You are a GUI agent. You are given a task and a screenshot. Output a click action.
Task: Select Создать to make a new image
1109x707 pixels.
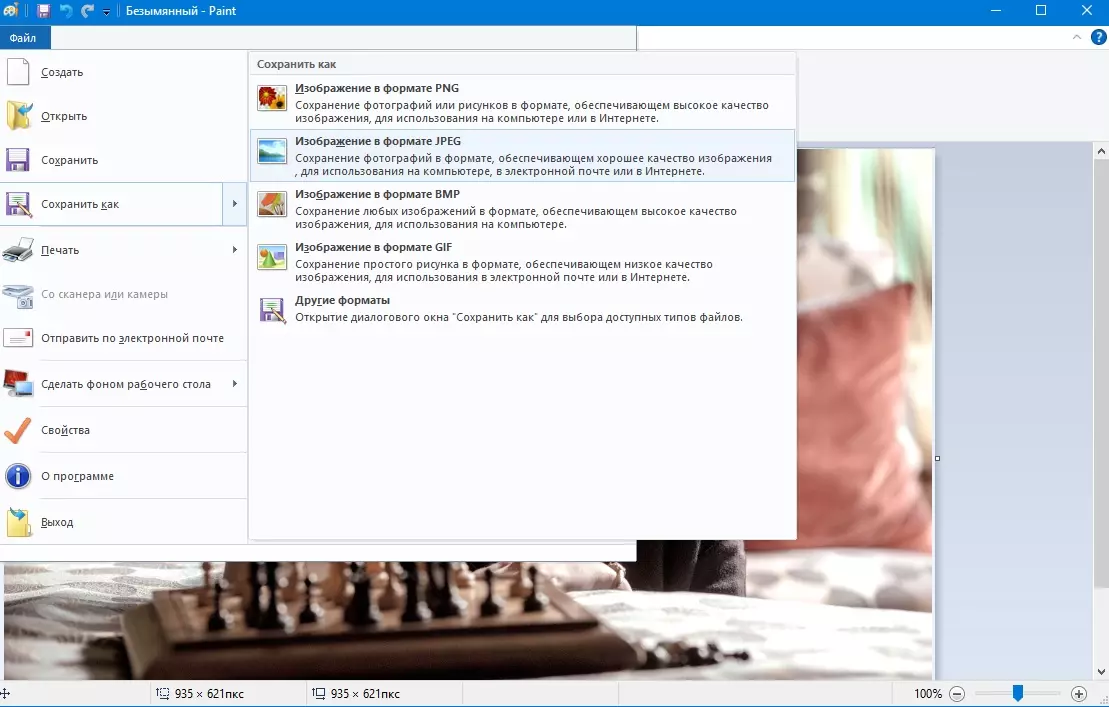point(62,72)
